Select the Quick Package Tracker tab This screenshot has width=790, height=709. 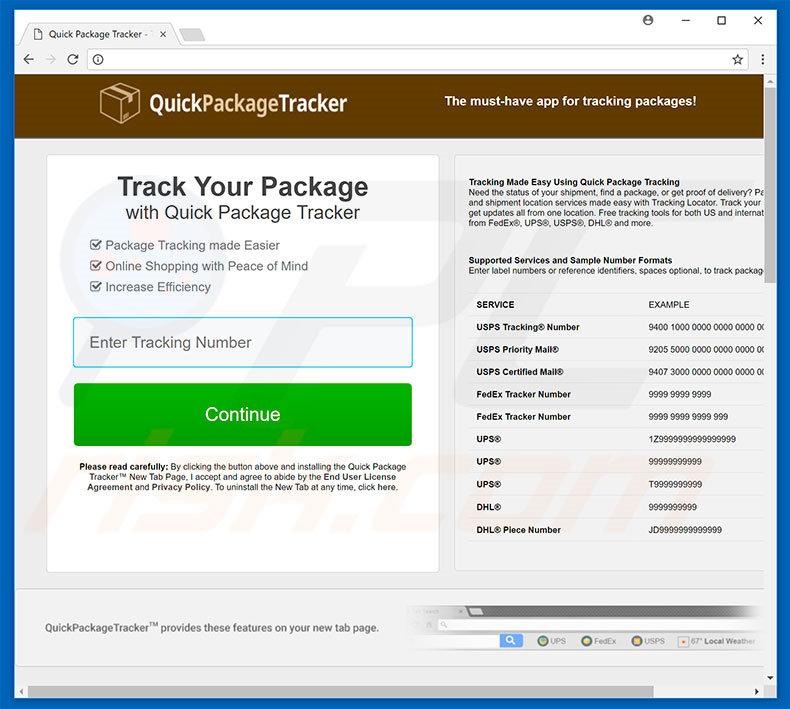[98, 34]
